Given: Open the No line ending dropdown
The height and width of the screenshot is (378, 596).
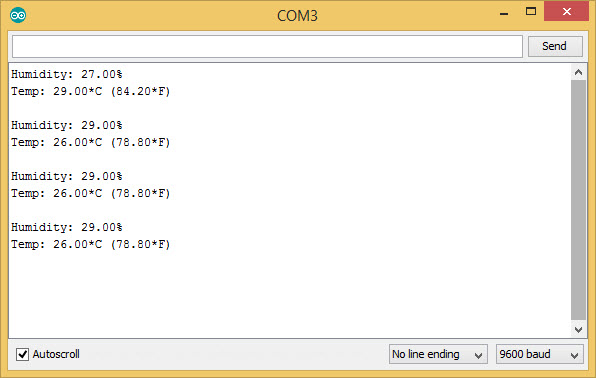Looking at the screenshot, I should (438, 354).
